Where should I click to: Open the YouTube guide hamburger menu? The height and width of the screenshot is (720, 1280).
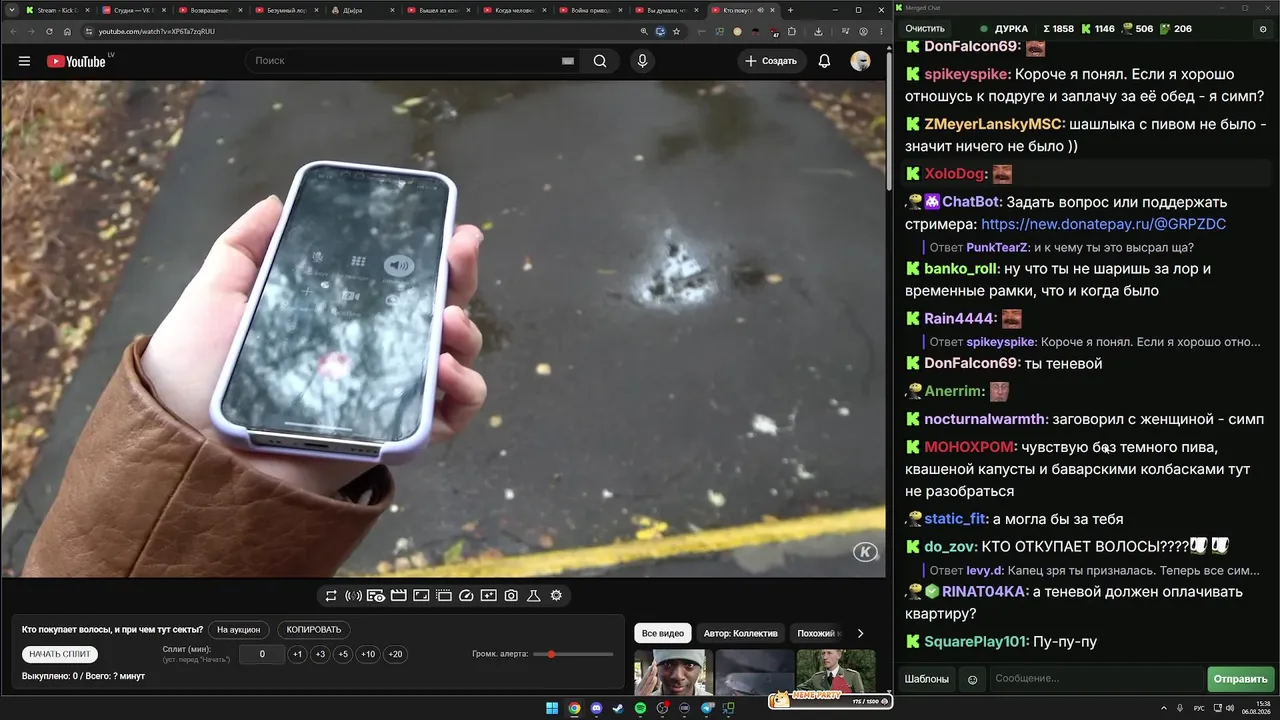click(x=24, y=61)
